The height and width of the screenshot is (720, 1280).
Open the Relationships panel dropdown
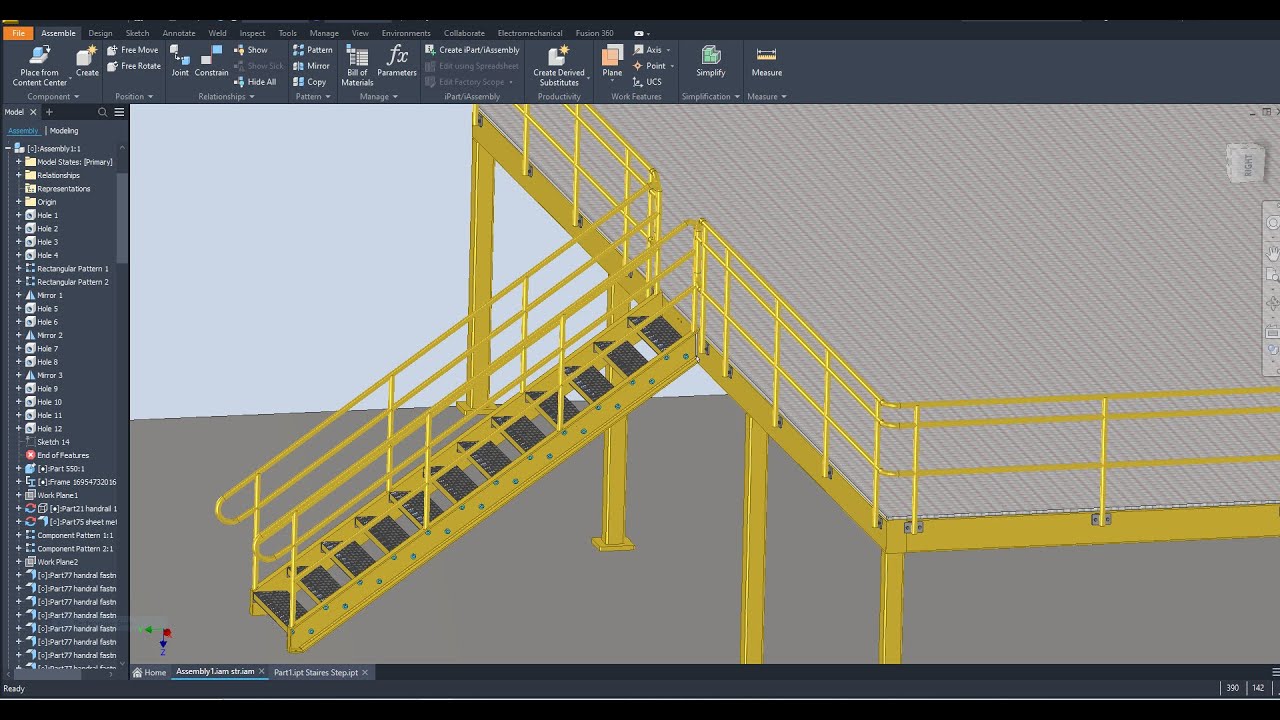click(226, 97)
